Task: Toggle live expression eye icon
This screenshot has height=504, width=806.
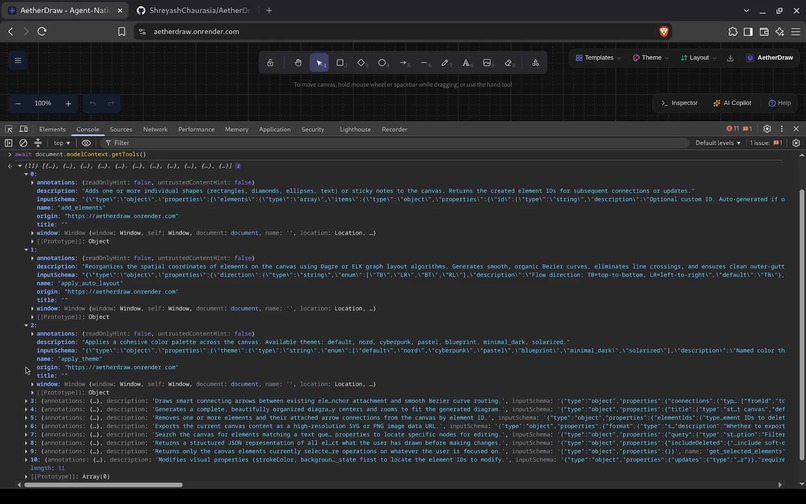Action: pos(86,143)
